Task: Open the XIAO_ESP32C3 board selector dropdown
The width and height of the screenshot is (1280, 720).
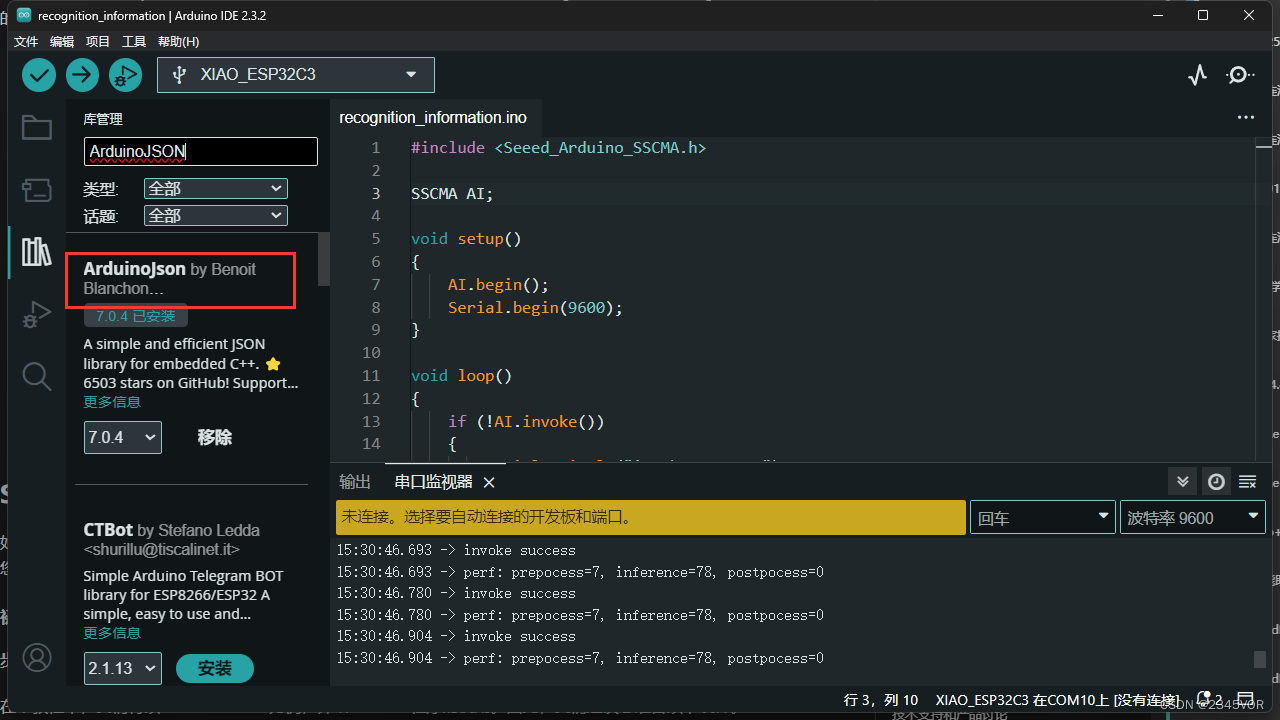Action: click(296, 75)
